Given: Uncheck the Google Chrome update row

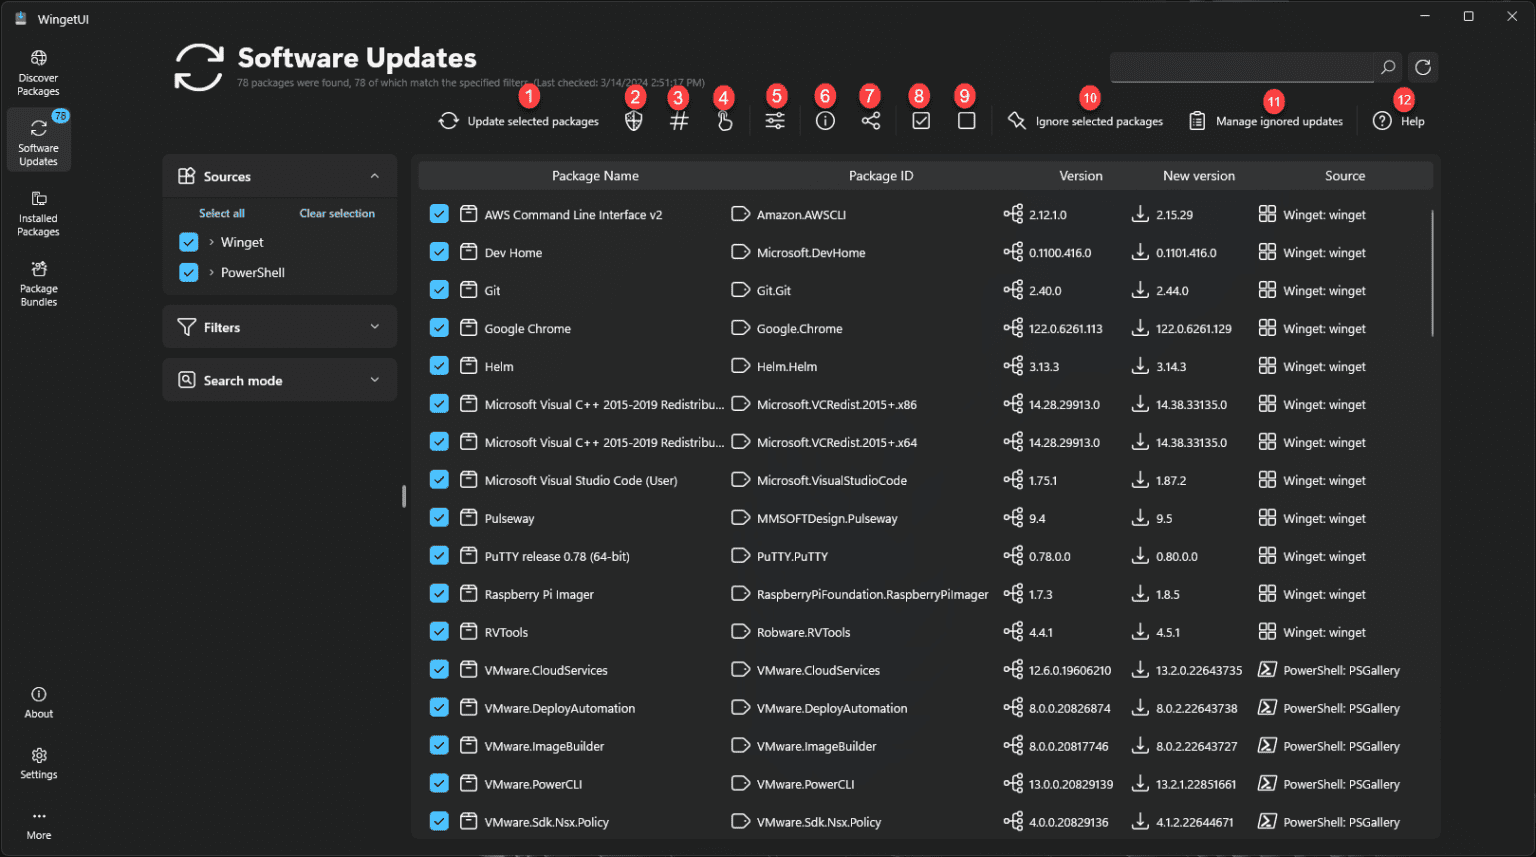Looking at the screenshot, I should (439, 327).
